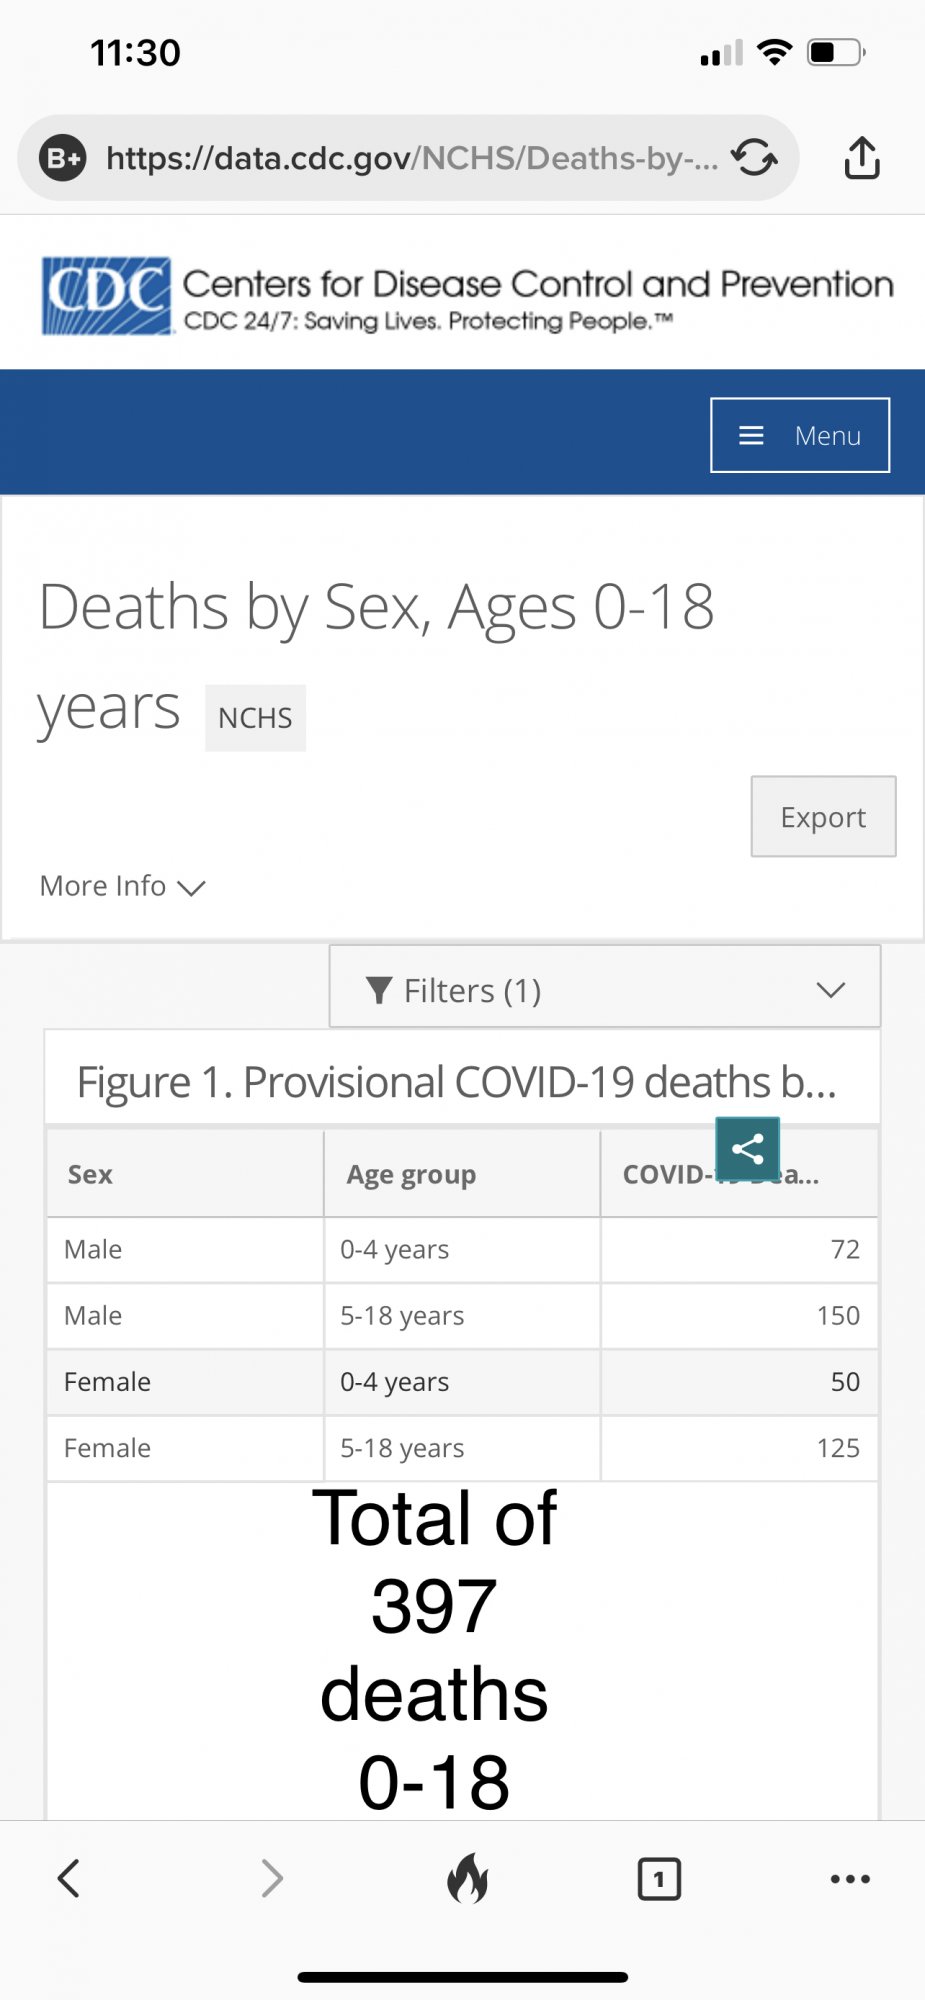Viewport: 925px width, 2000px height.
Task: Expand the More Info section
Action: point(122,886)
